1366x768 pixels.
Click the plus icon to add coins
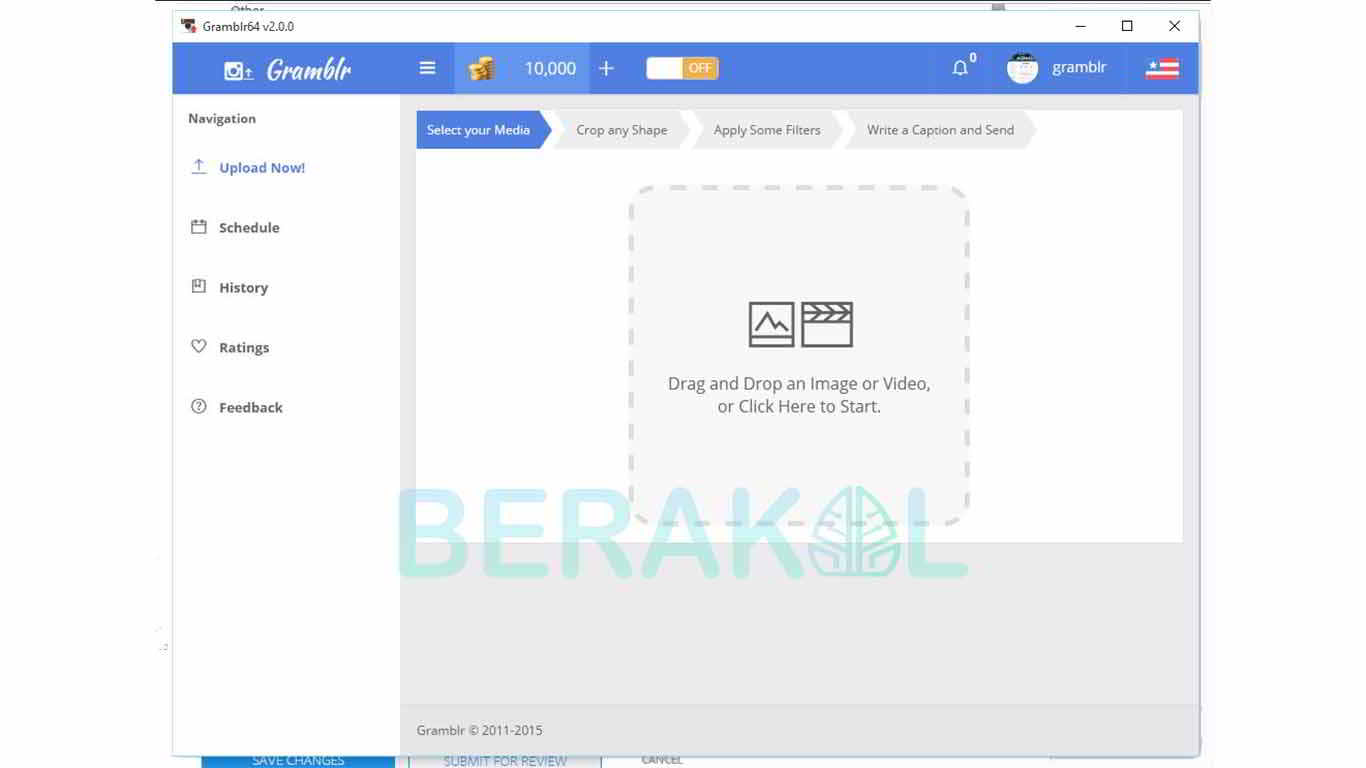(x=606, y=67)
